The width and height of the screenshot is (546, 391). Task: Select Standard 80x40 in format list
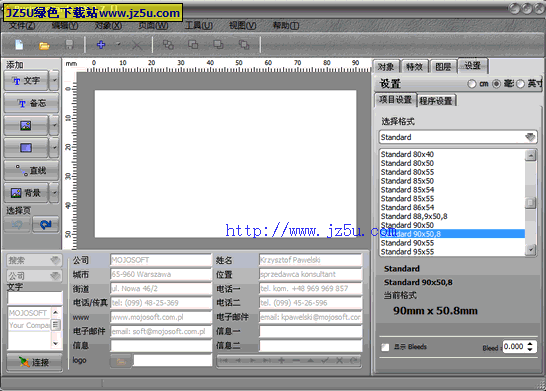pos(452,154)
